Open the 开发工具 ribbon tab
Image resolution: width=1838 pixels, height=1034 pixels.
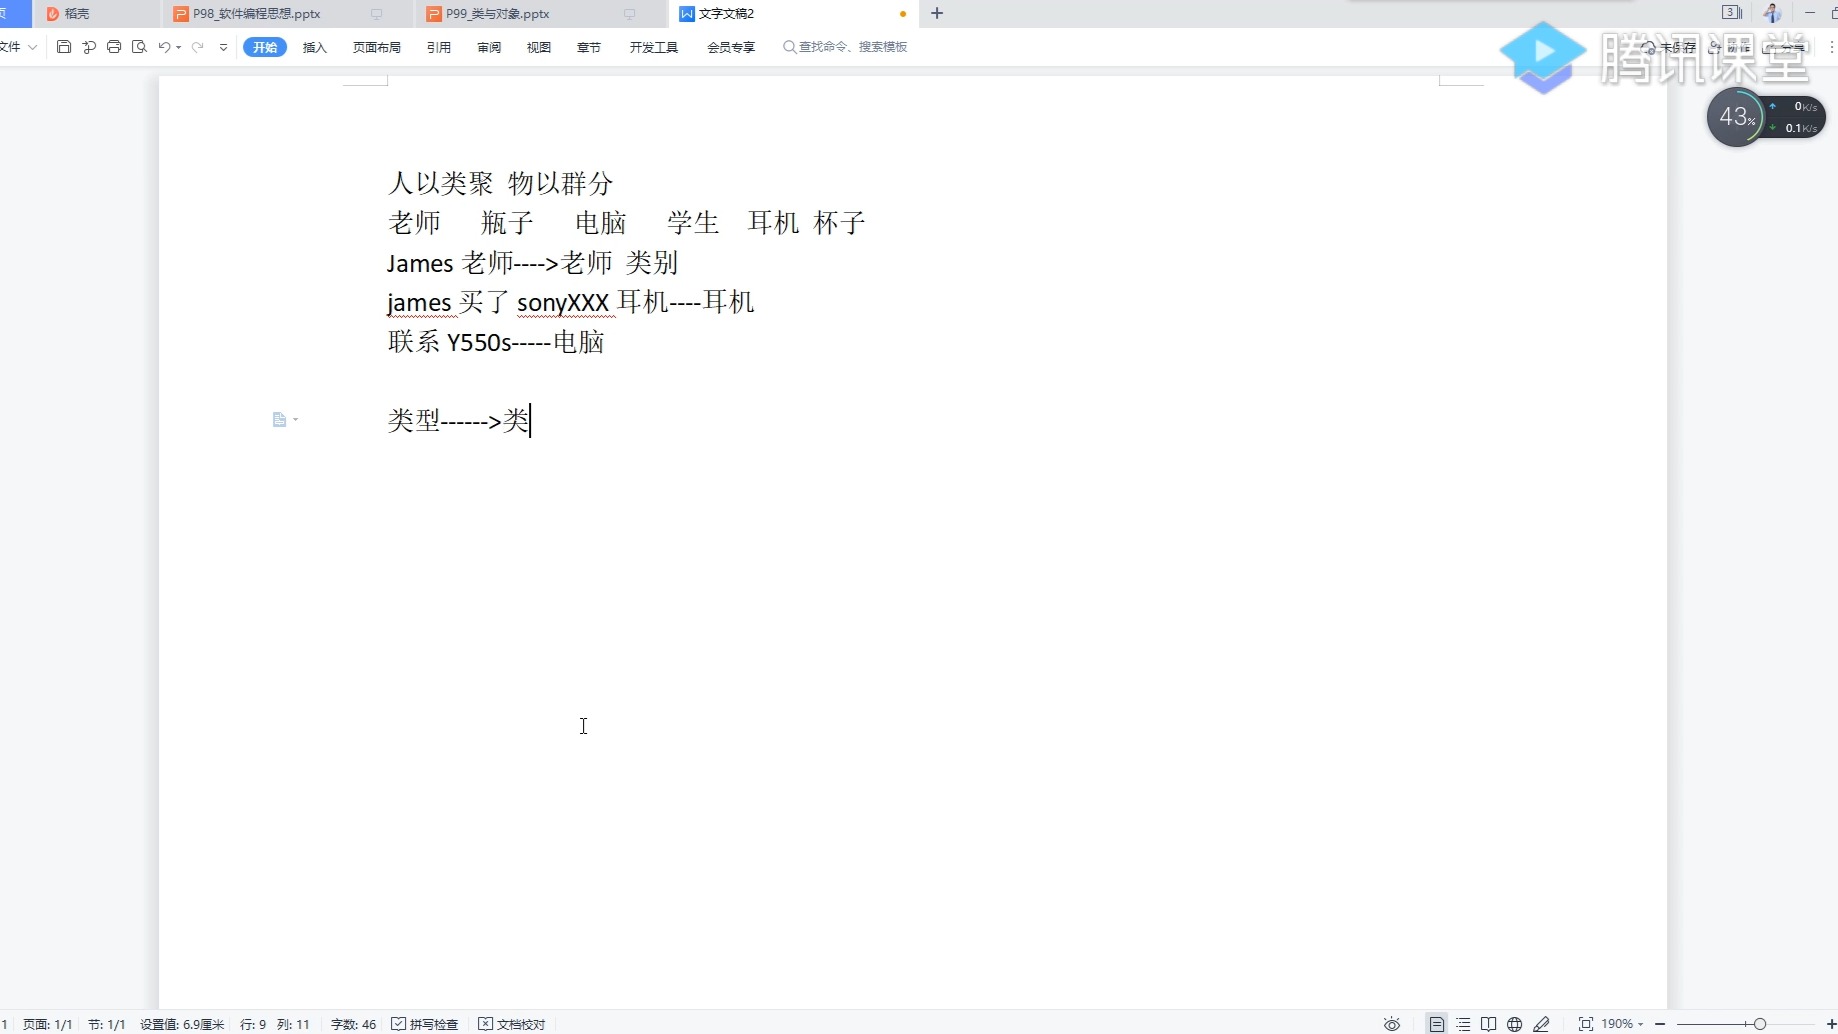(654, 47)
